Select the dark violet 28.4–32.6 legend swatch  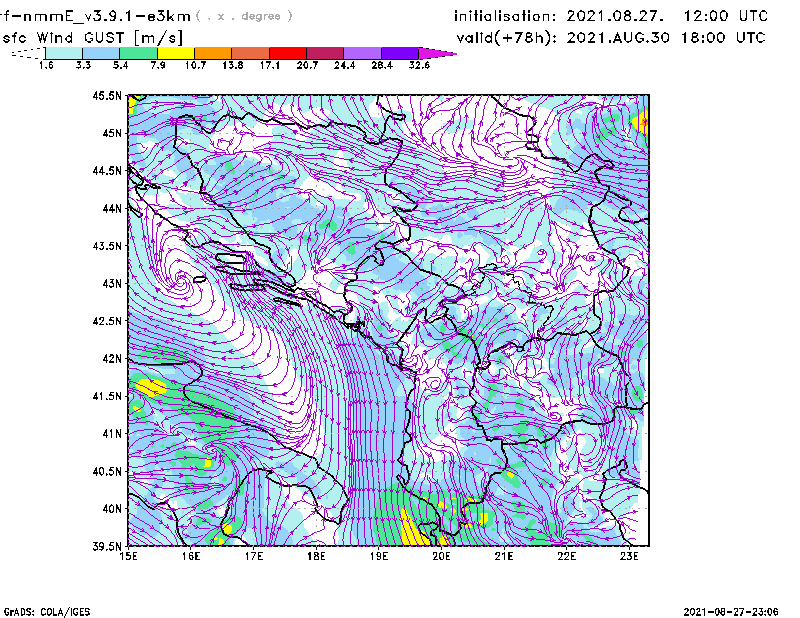(x=399, y=52)
